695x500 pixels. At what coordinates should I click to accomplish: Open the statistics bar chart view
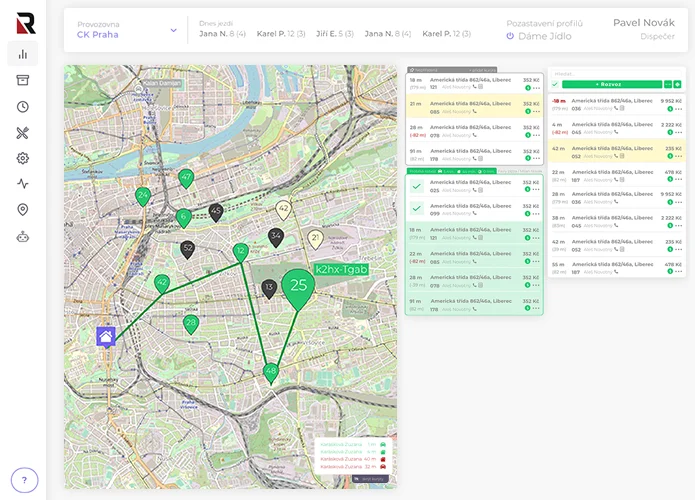point(22,54)
